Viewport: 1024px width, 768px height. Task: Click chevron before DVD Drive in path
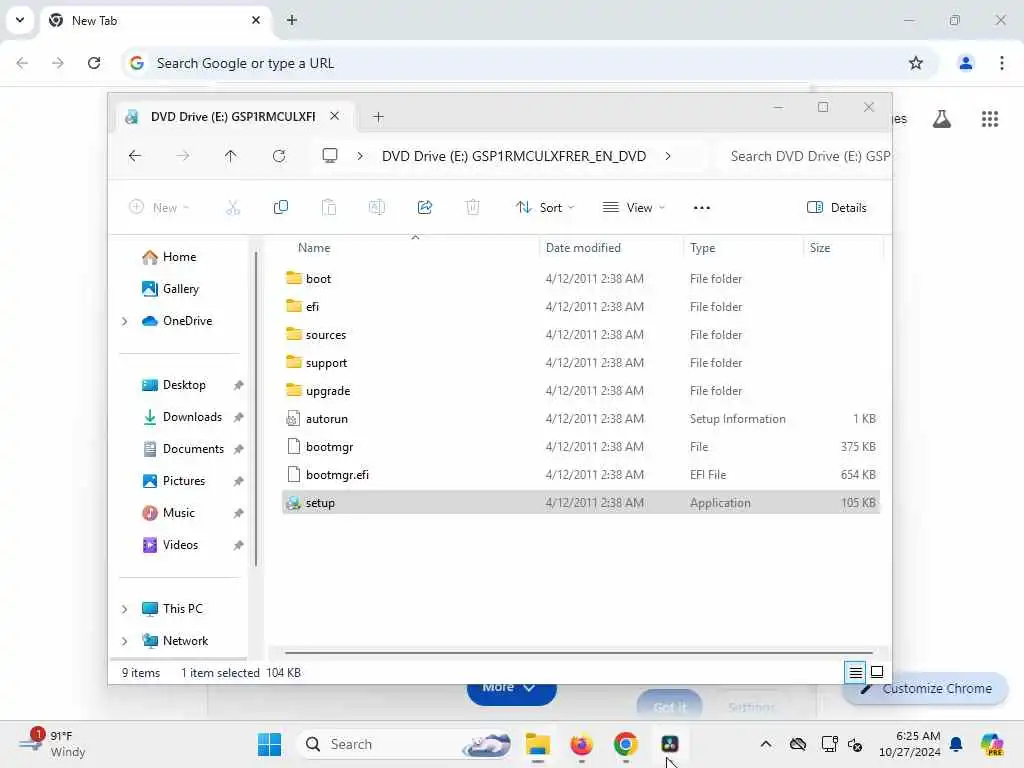click(360, 156)
